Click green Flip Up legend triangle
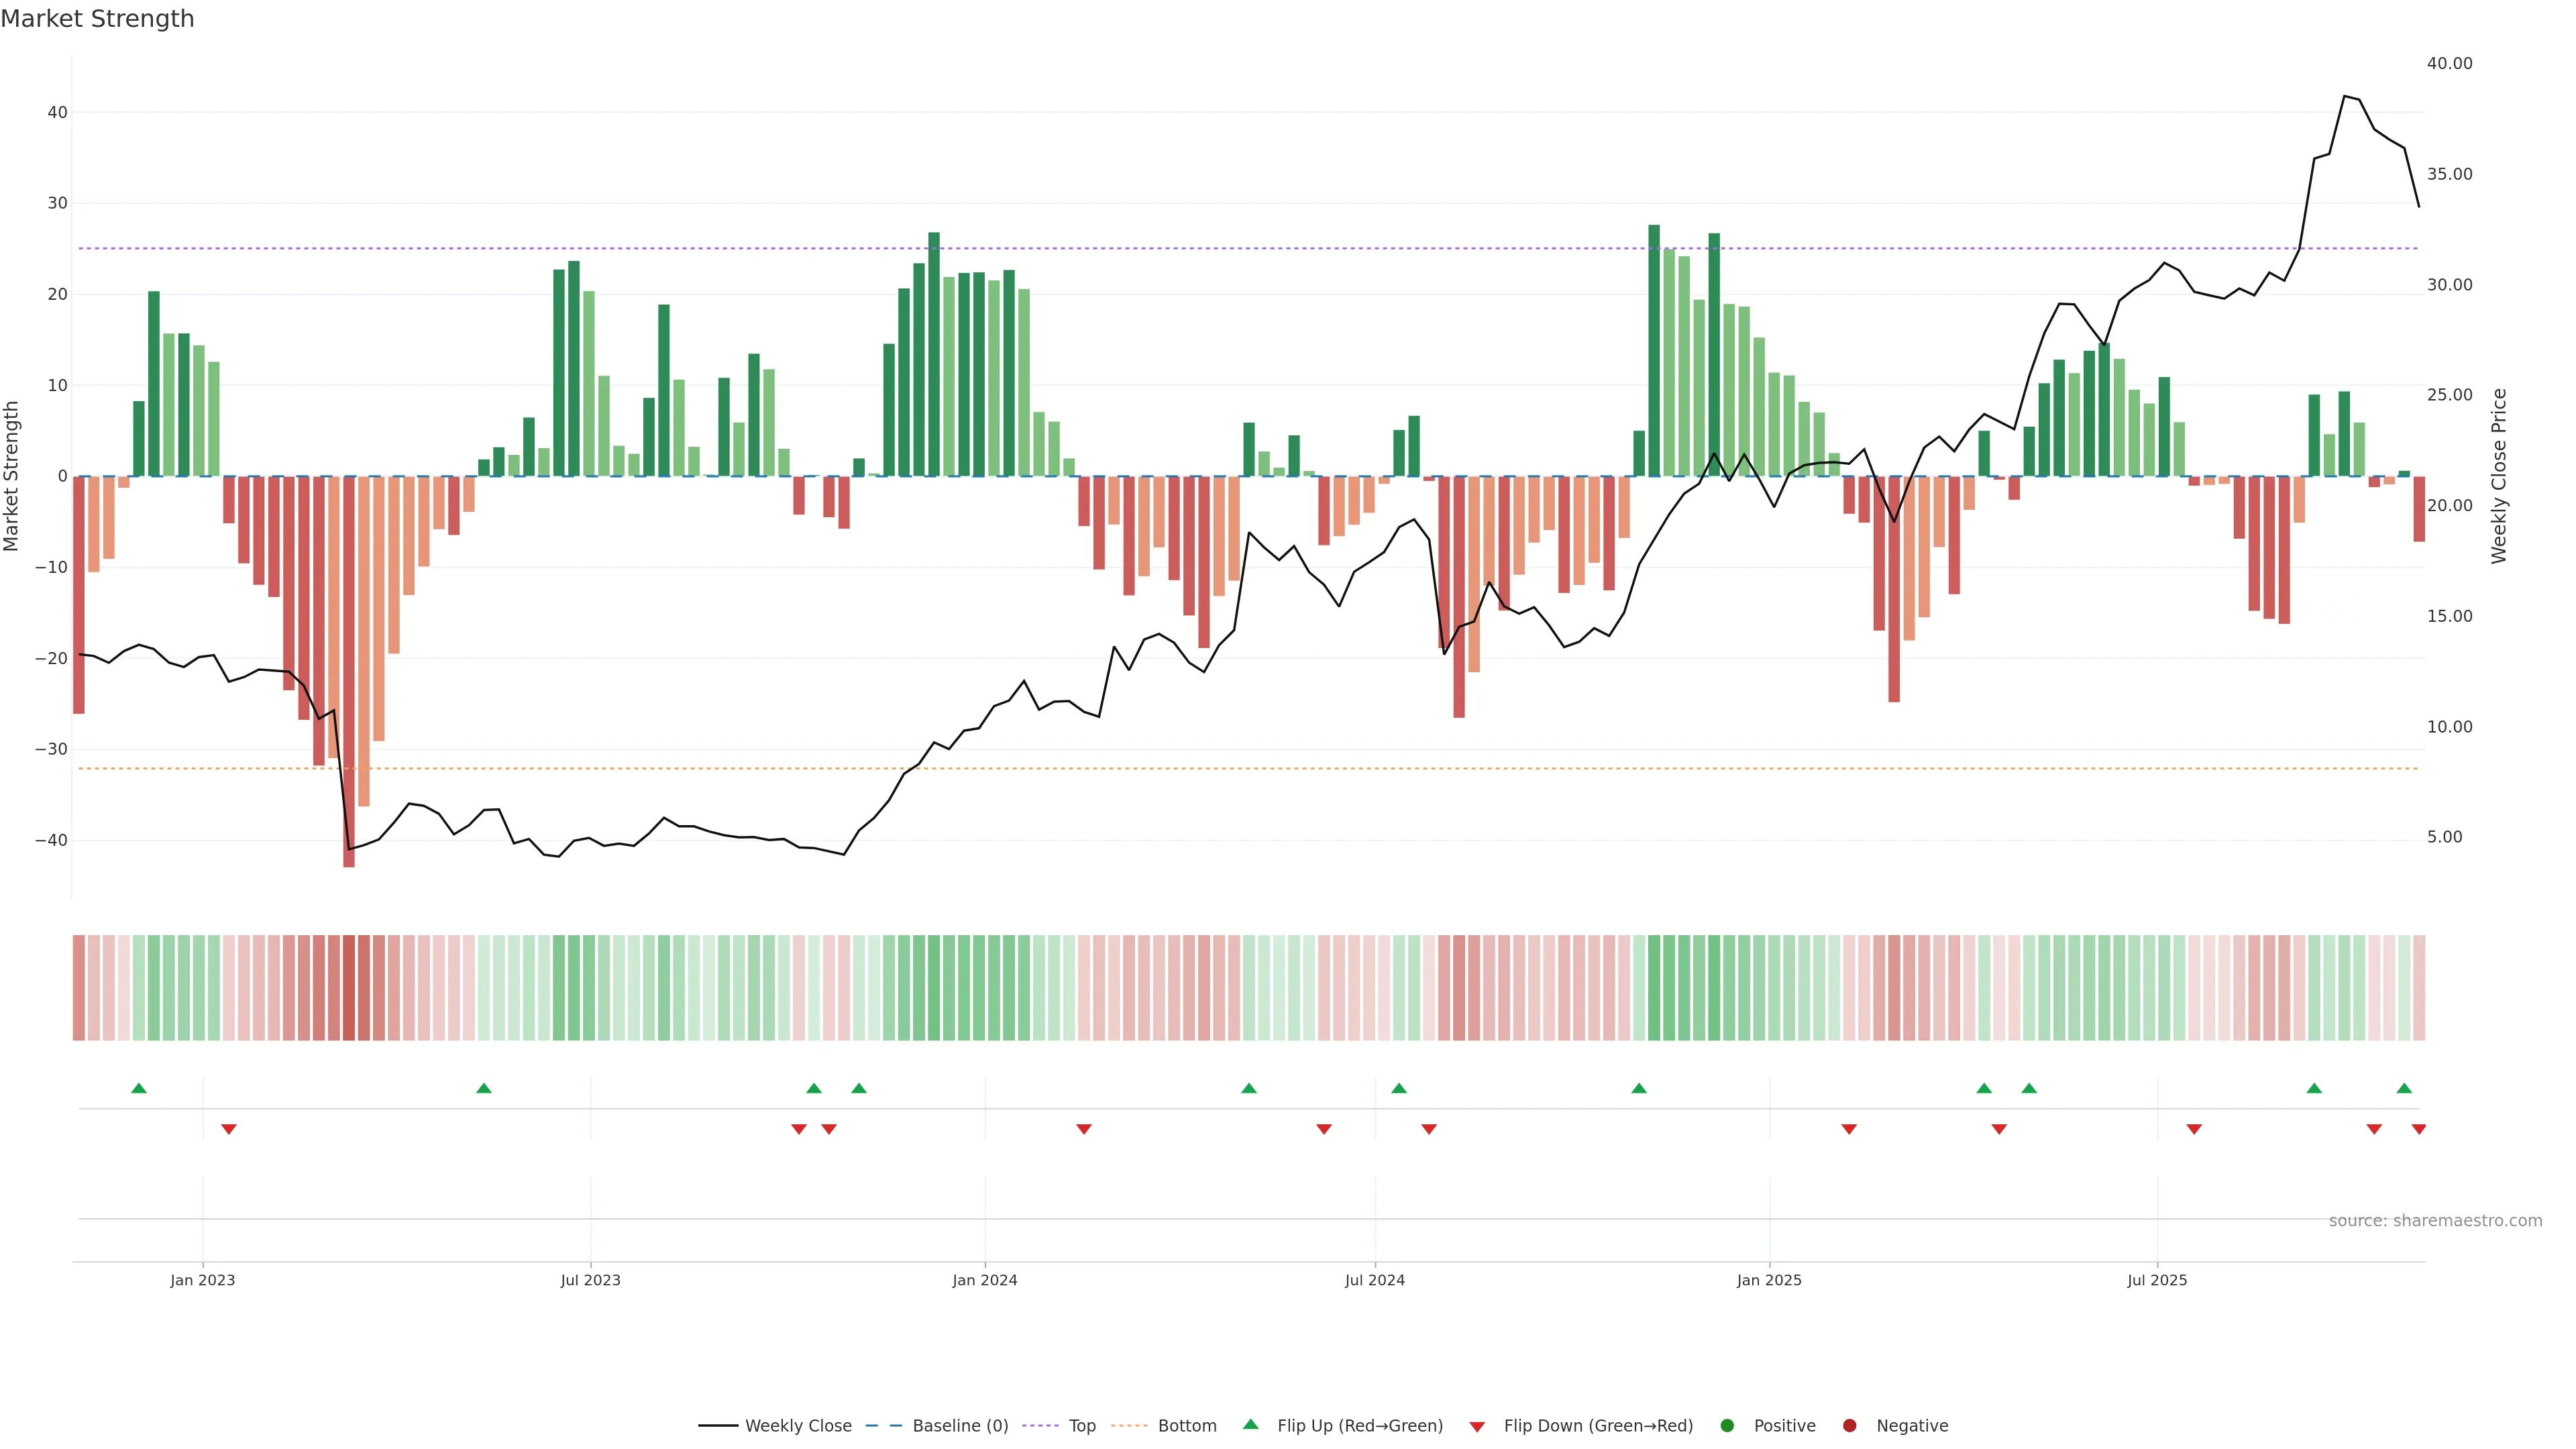The image size is (2576, 1449). (x=1250, y=1425)
